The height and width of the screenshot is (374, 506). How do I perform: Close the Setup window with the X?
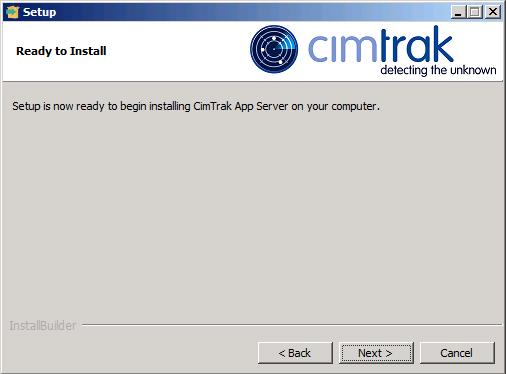pos(492,12)
